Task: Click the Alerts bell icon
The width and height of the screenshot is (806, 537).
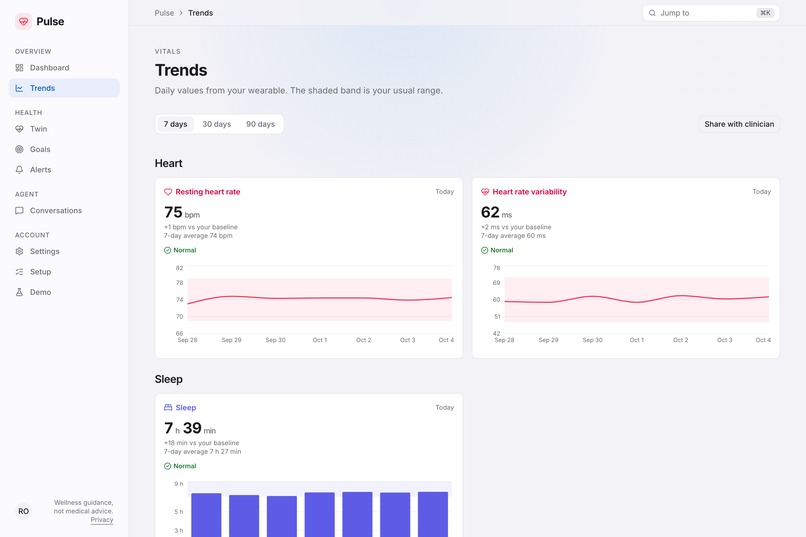Action: (x=19, y=170)
